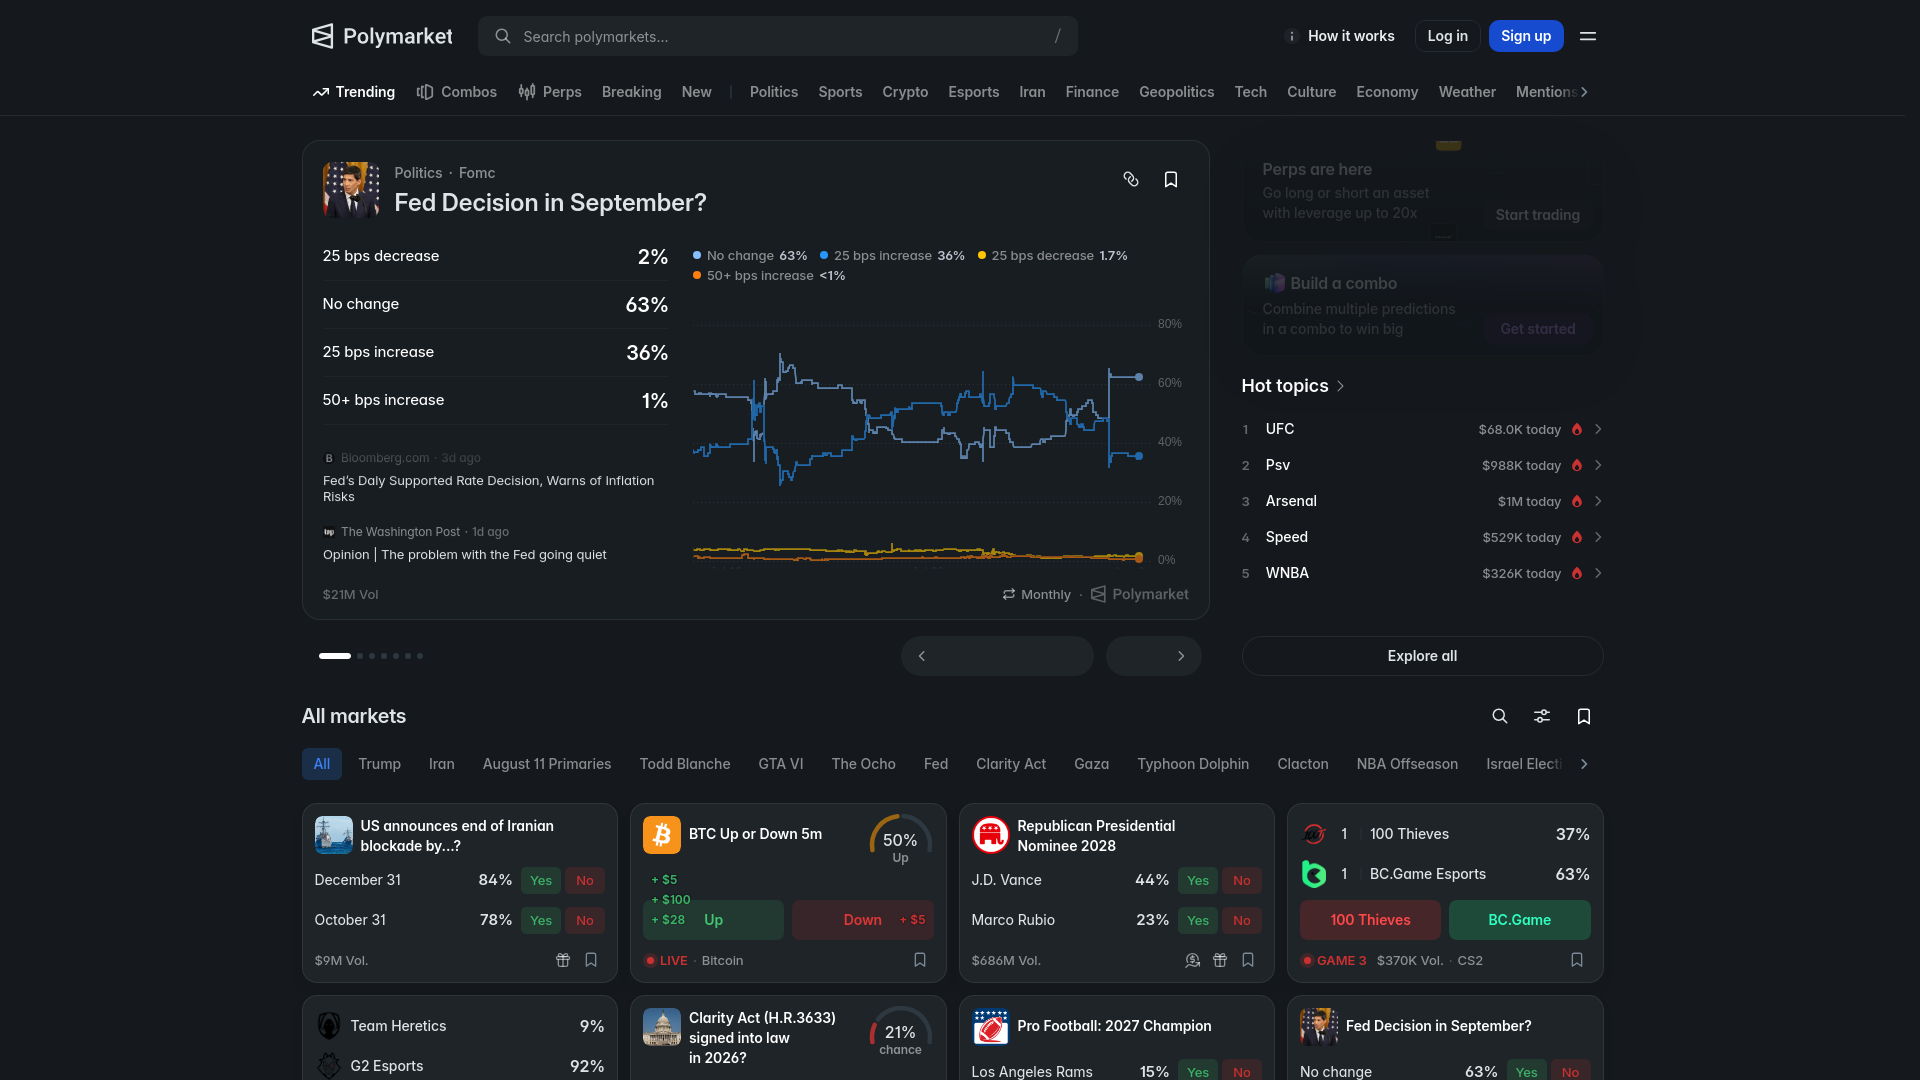Open the BC.Game Esports team logo
Viewport: 1920px width, 1080px height.
coord(1314,874)
